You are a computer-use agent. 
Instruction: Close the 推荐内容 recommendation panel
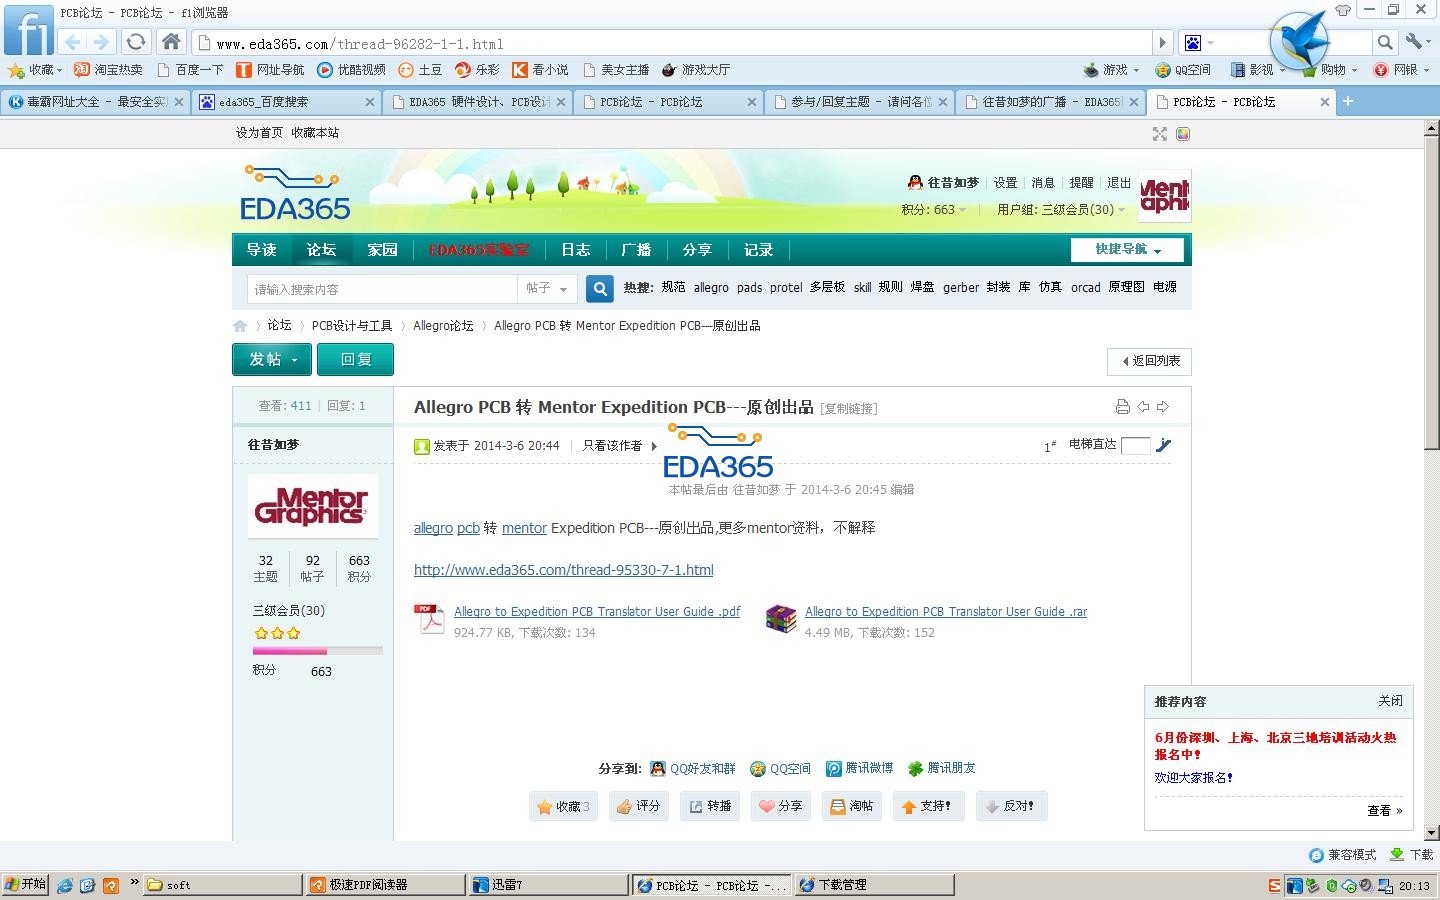(x=1390, y=701)
